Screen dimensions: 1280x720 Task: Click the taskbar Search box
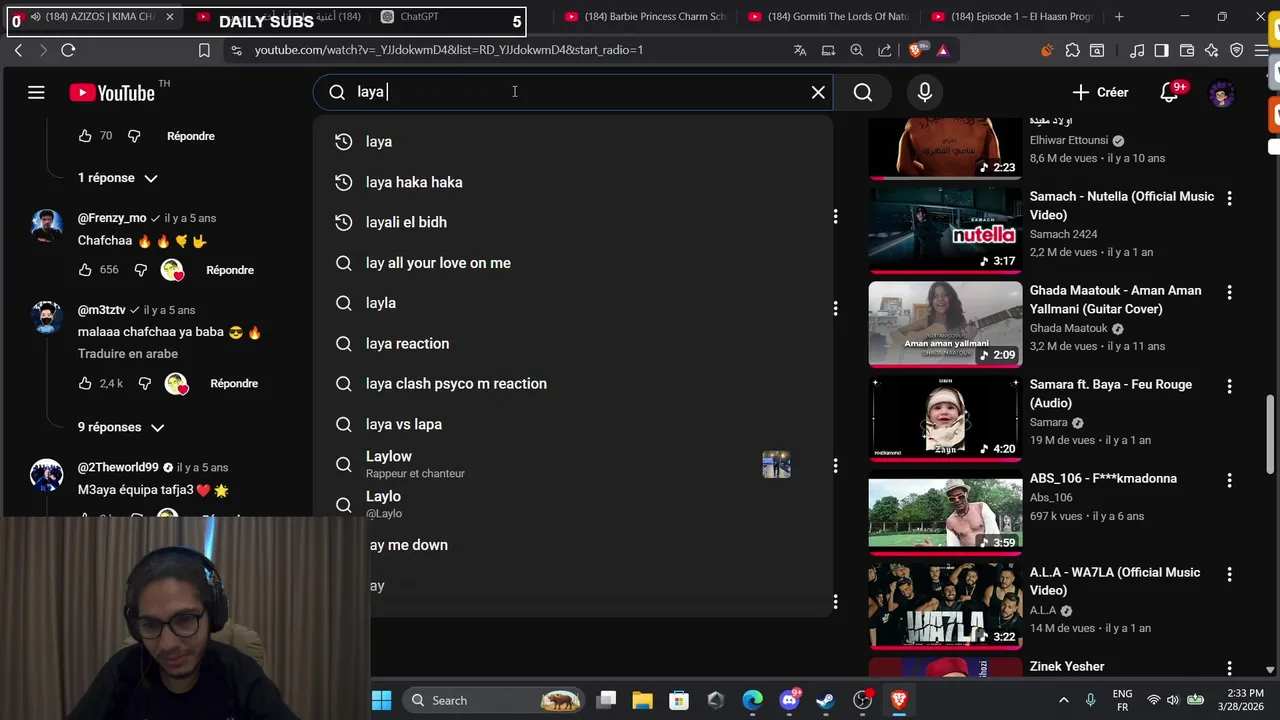[x=494, y=700]
